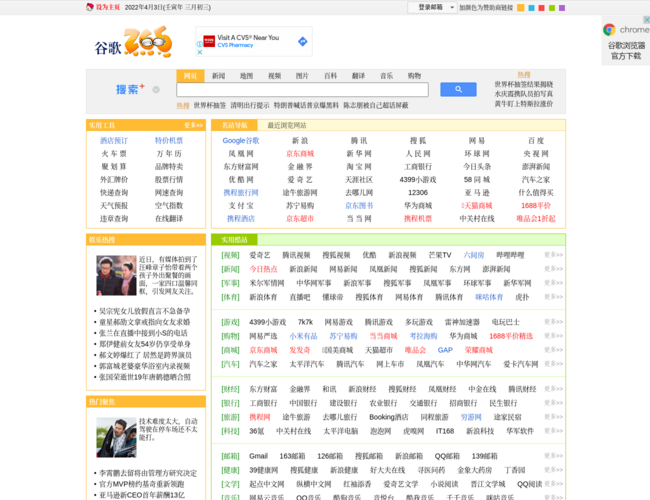Open headline 官方MVP榜约基奇重新领跑
The width and height of the screenshot is (650, 500).
[141, 484]
